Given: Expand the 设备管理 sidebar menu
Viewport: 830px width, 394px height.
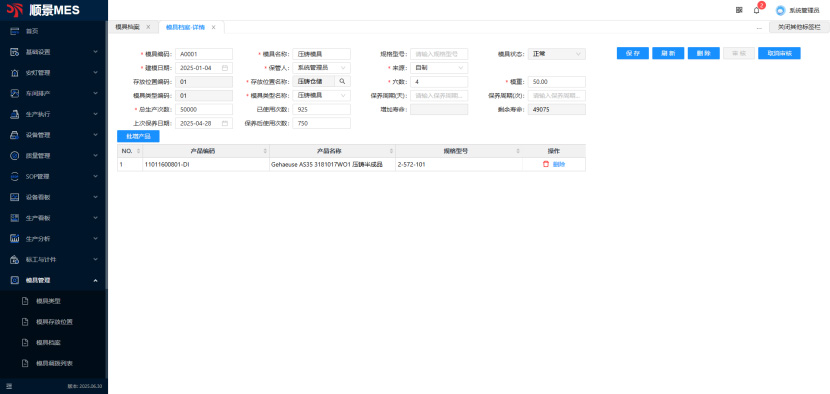Looking at the screenshot, I should click(53, 135).
